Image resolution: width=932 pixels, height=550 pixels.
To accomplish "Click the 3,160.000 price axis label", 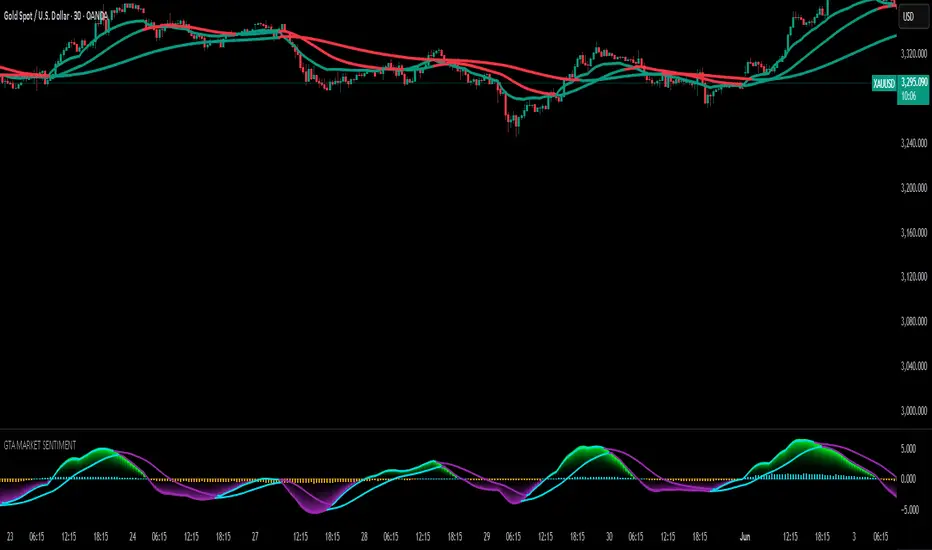I will pos(914,232).
